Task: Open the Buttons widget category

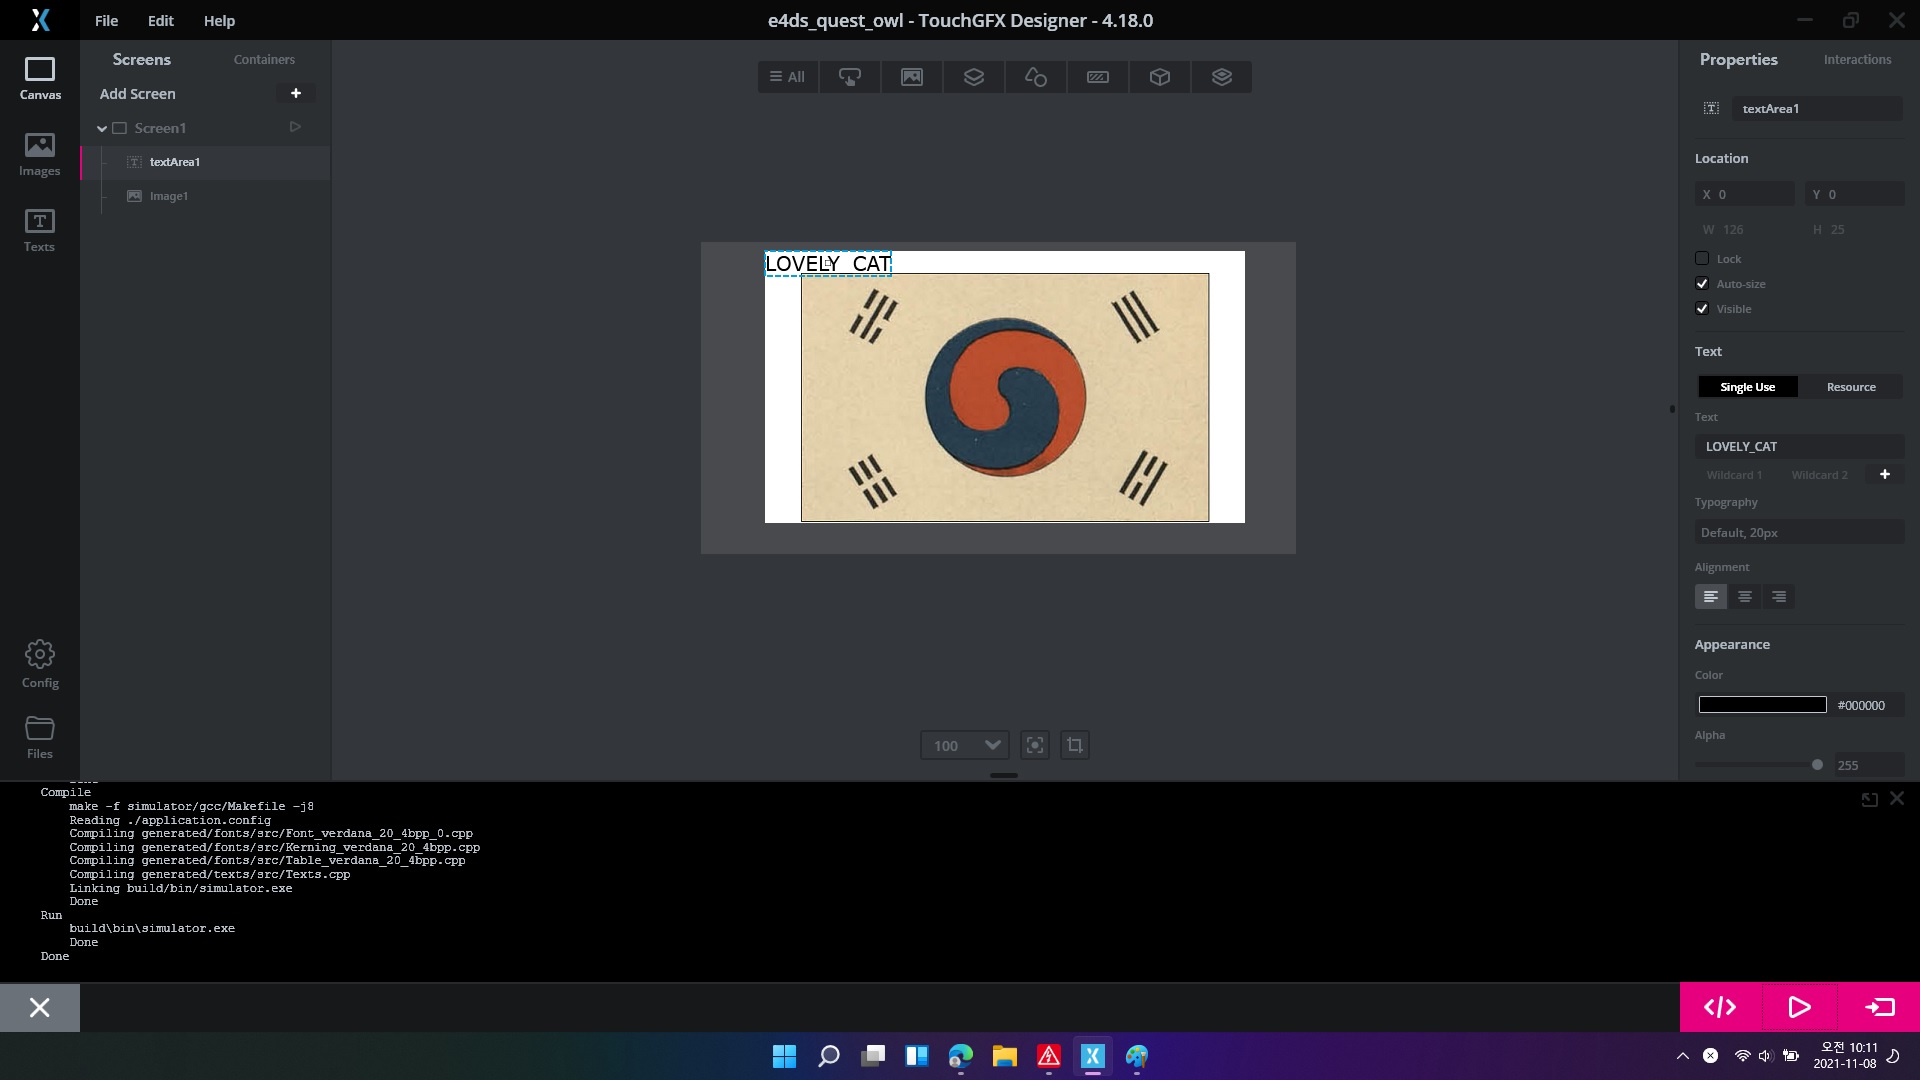Action: [x=850, y=77]
